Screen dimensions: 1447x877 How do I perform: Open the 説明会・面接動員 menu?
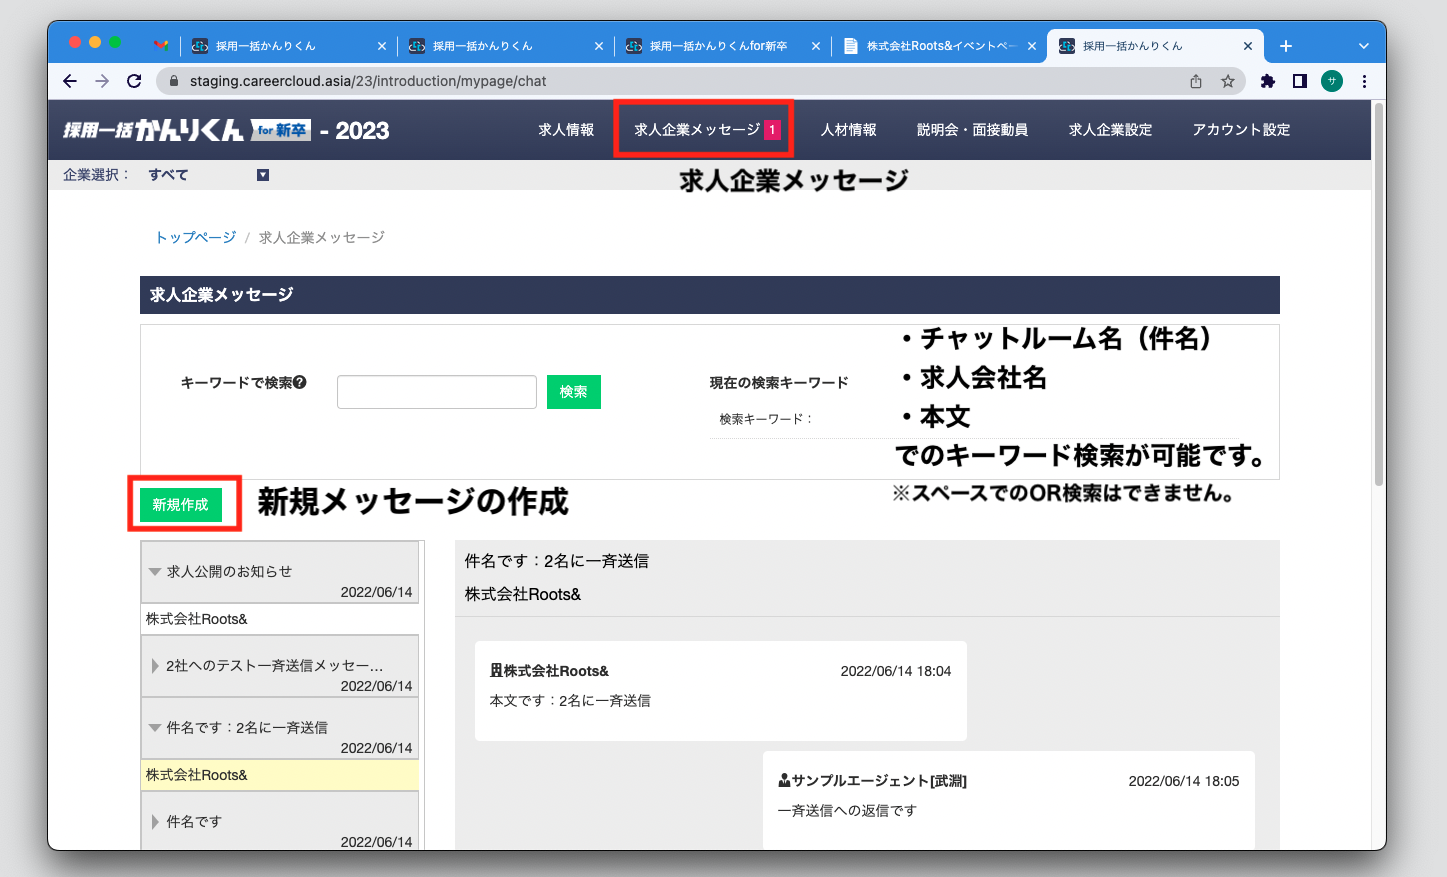(x=971, y=129)
